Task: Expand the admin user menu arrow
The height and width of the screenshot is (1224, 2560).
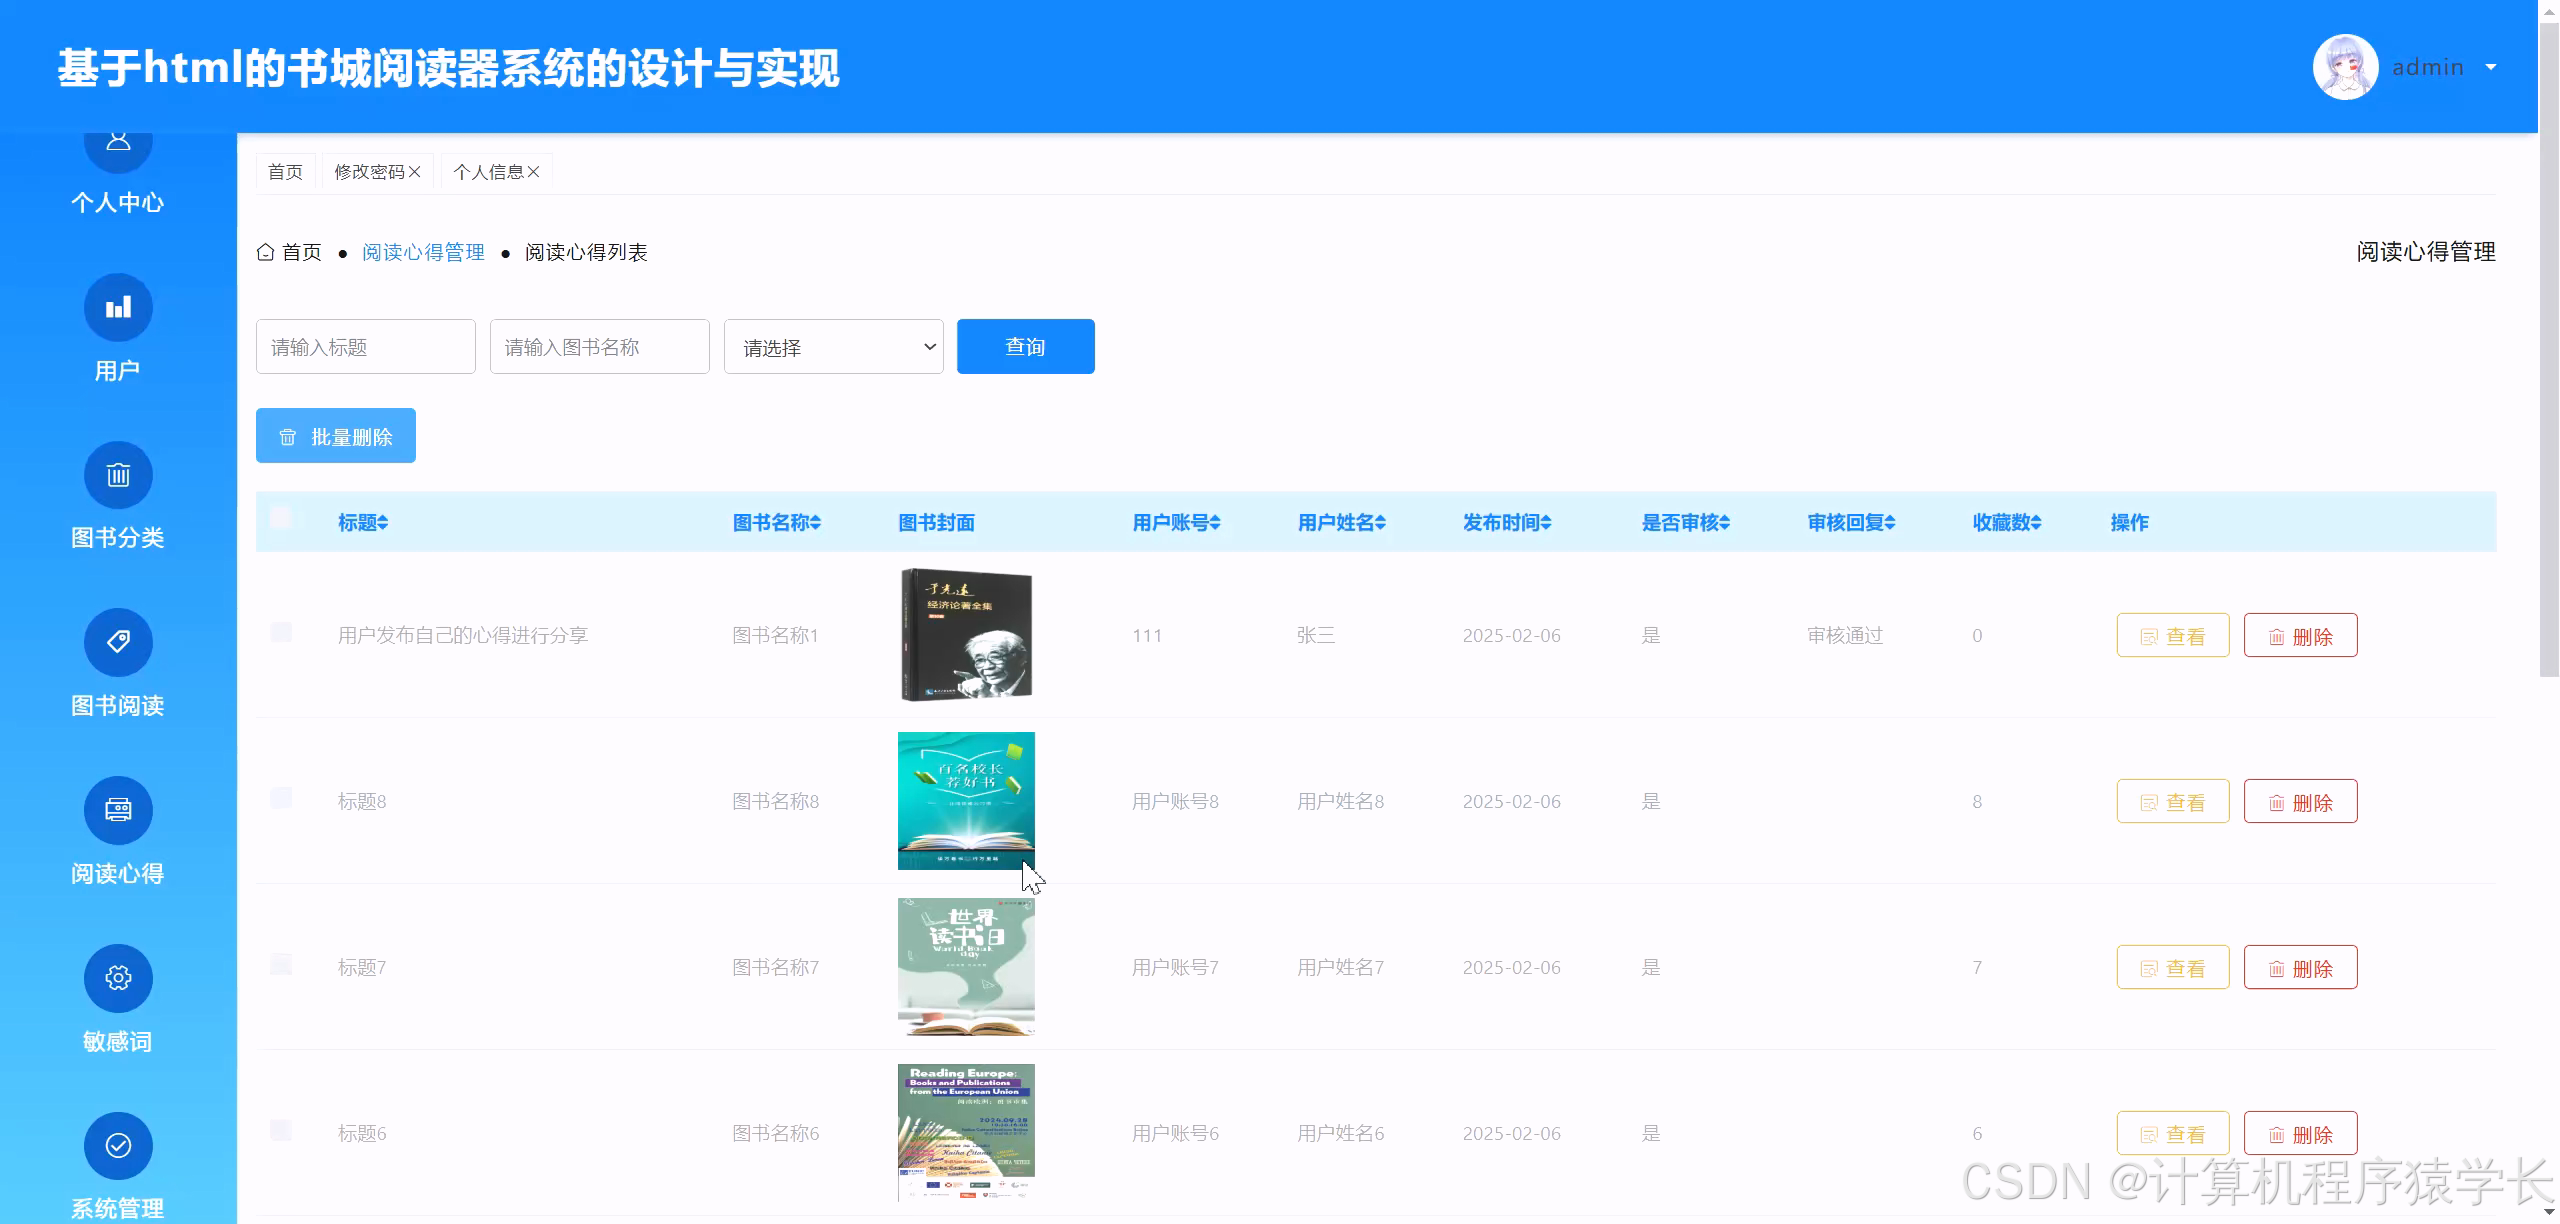Action: (x=2491, y=68)
